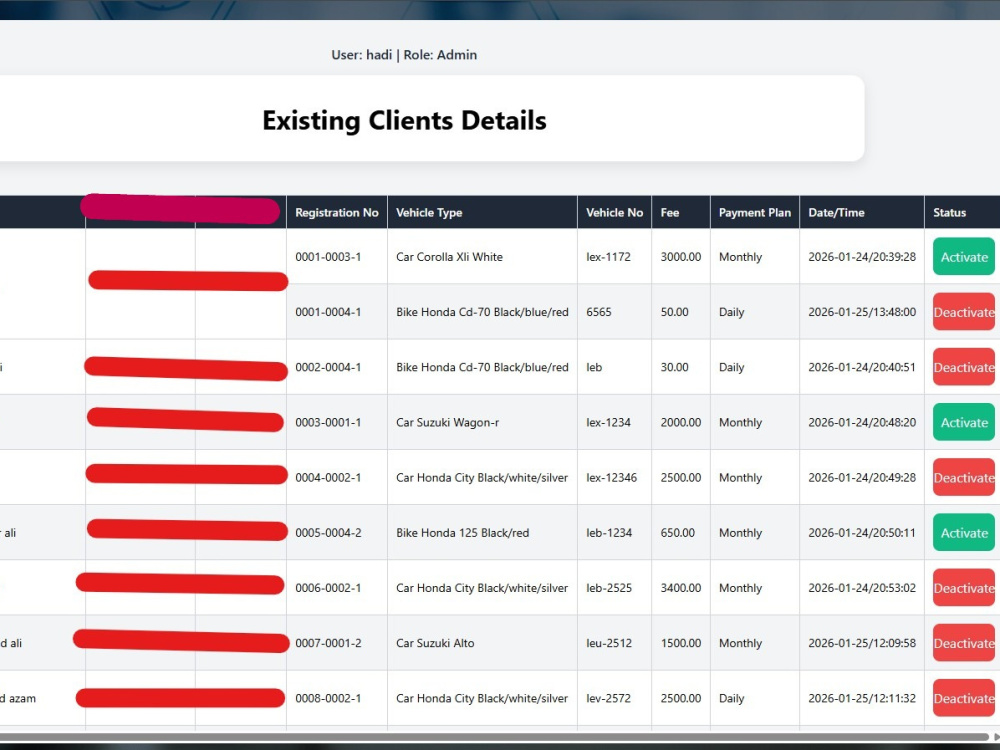The image size is (1000, 750).
Task: Click vehicle number lev-2572
Action: pyautogui.click(x=608, y=698)
